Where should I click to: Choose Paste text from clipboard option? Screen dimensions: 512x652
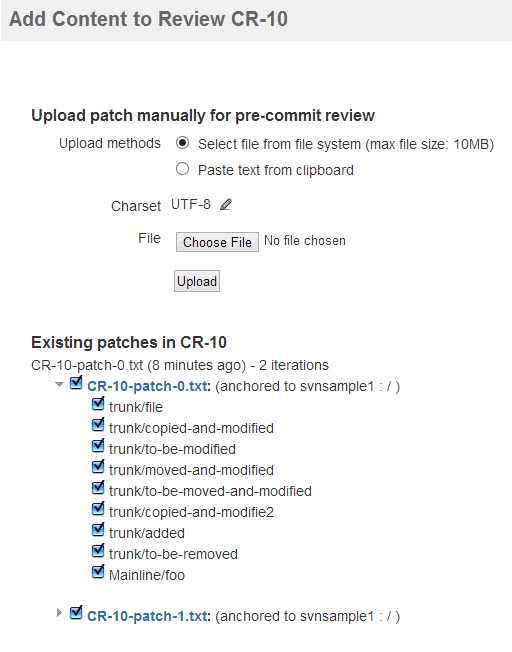(x=182, y=169)
